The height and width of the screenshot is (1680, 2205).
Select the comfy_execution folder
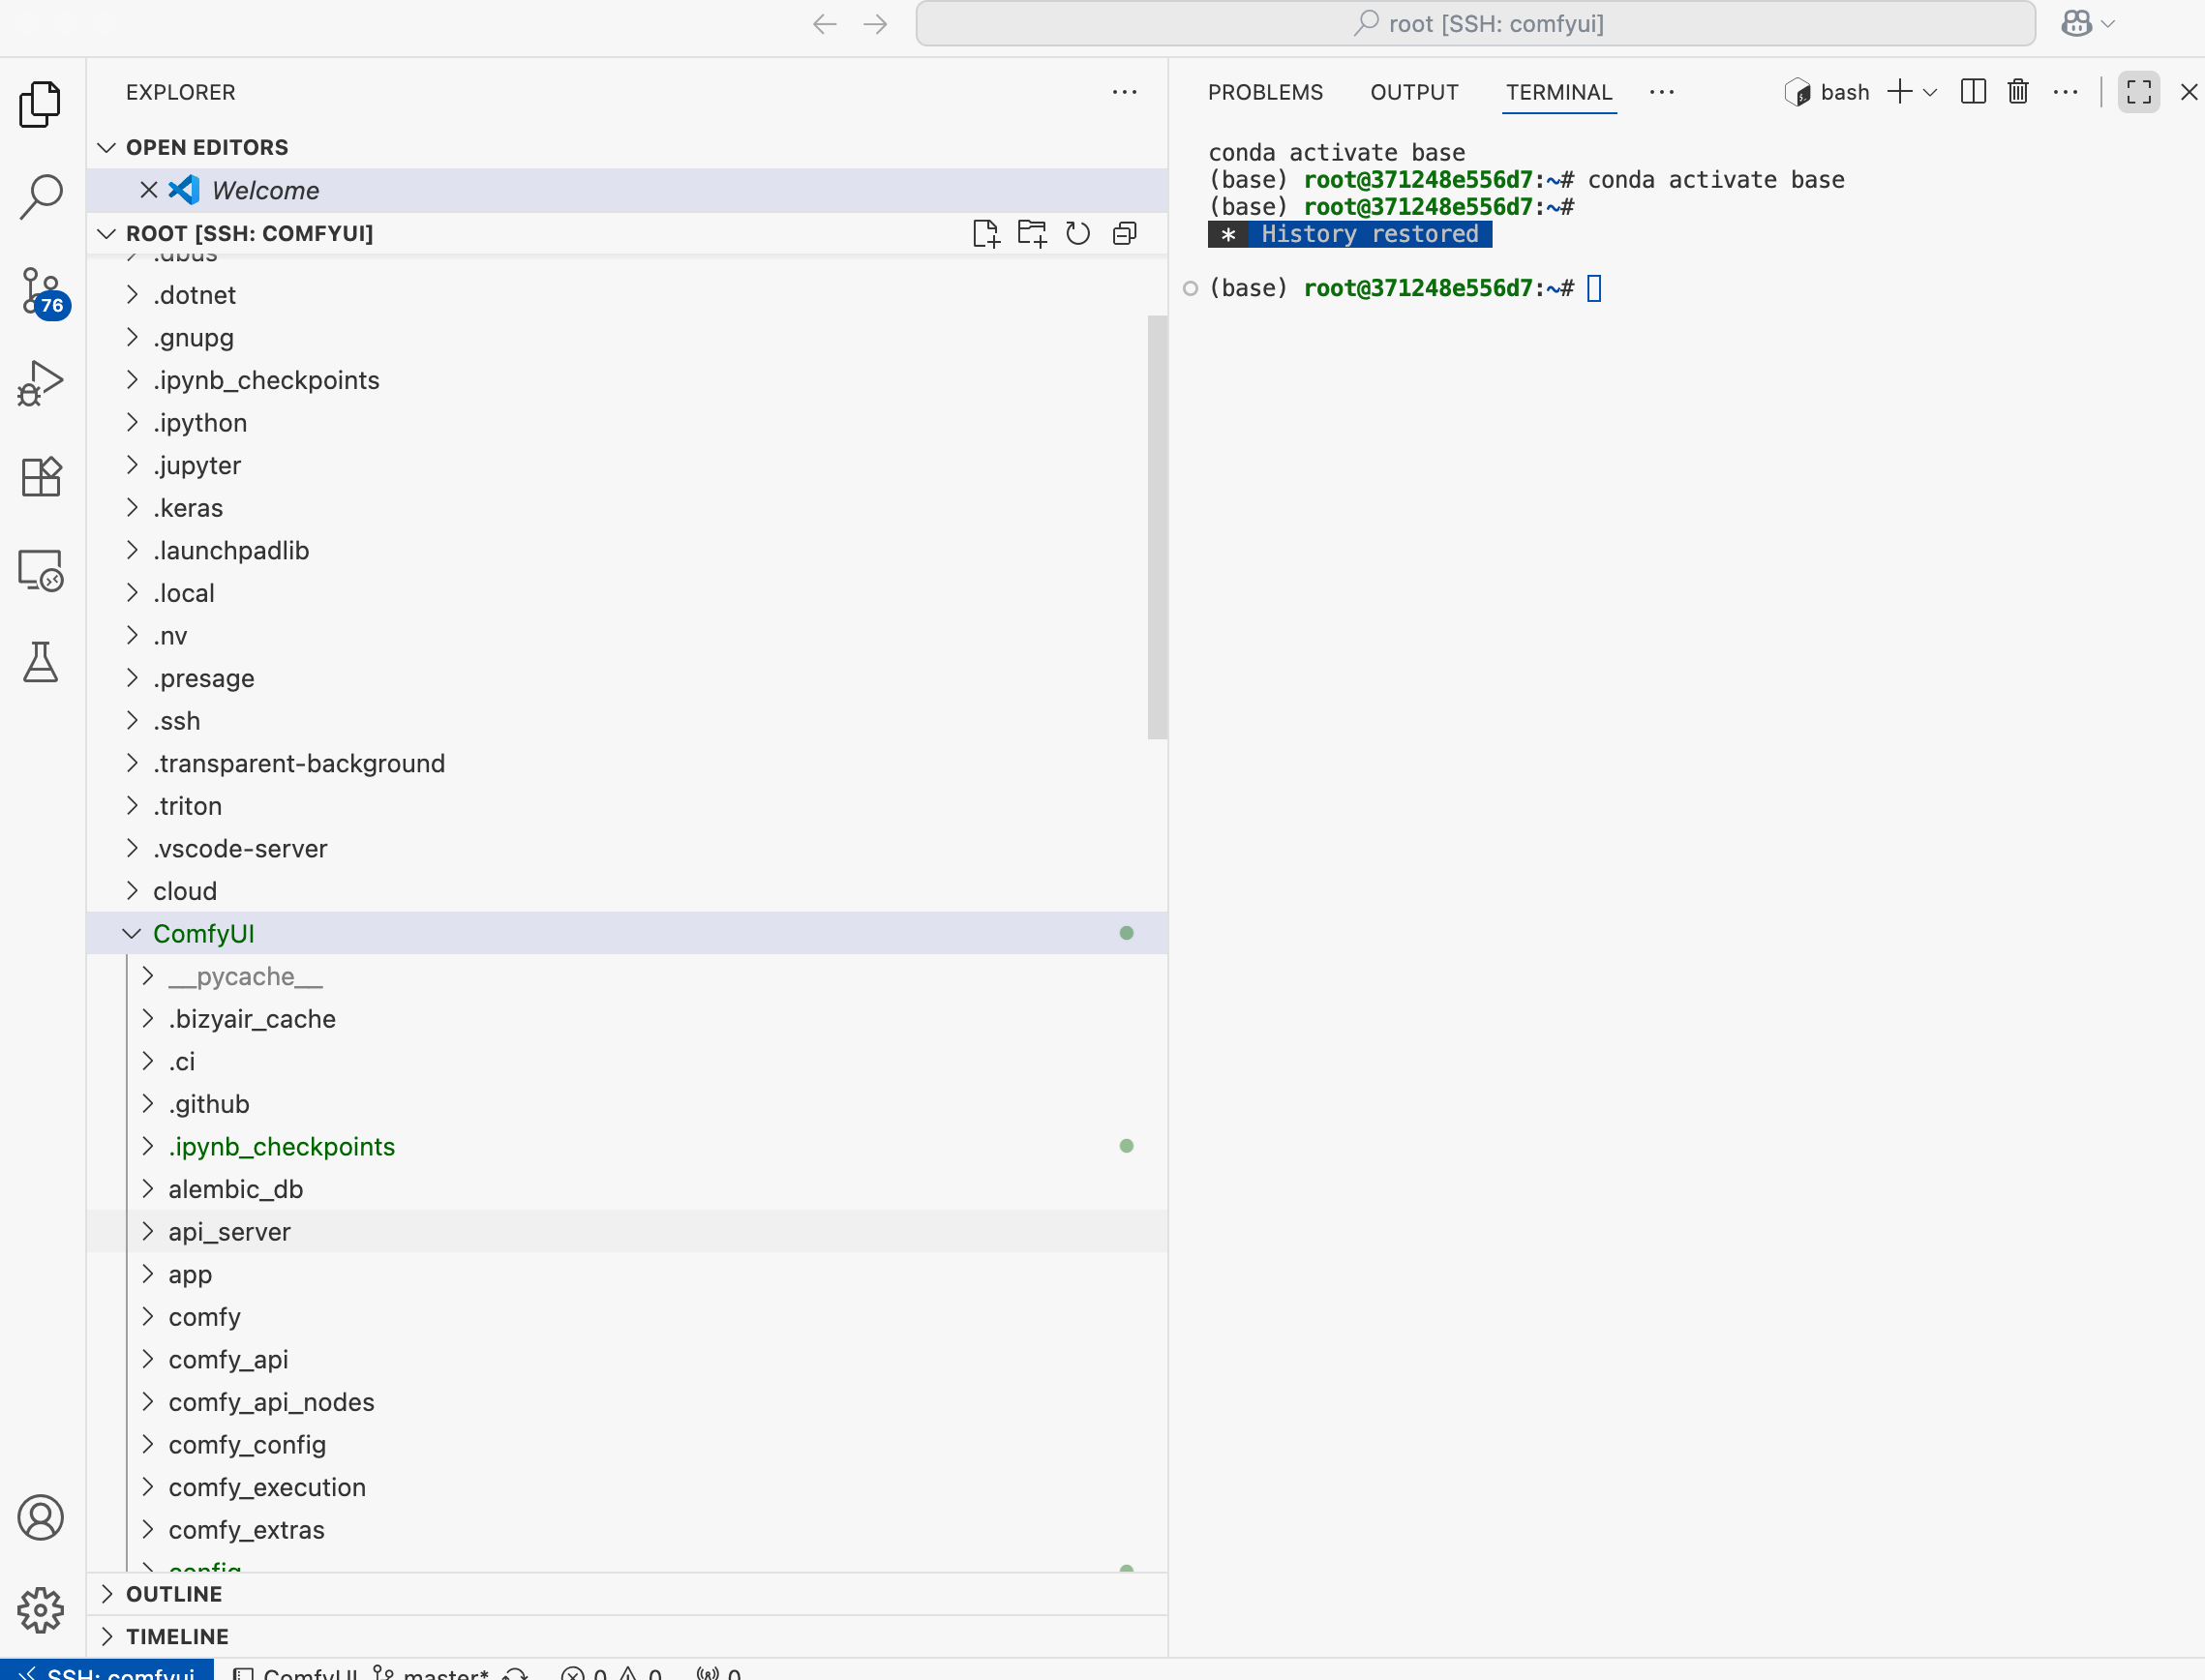(627, 1487)
